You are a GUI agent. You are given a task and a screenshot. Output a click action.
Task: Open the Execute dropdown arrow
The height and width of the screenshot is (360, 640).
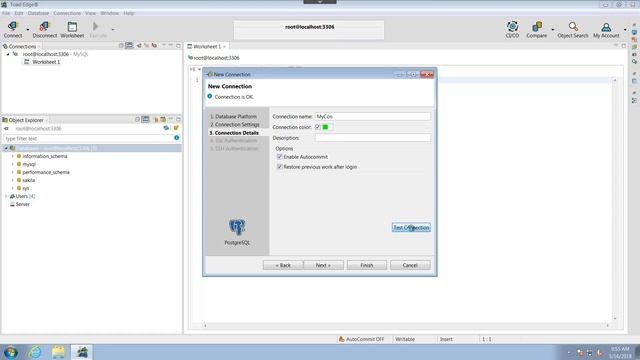pyautogui.click(x=113, y=29)
